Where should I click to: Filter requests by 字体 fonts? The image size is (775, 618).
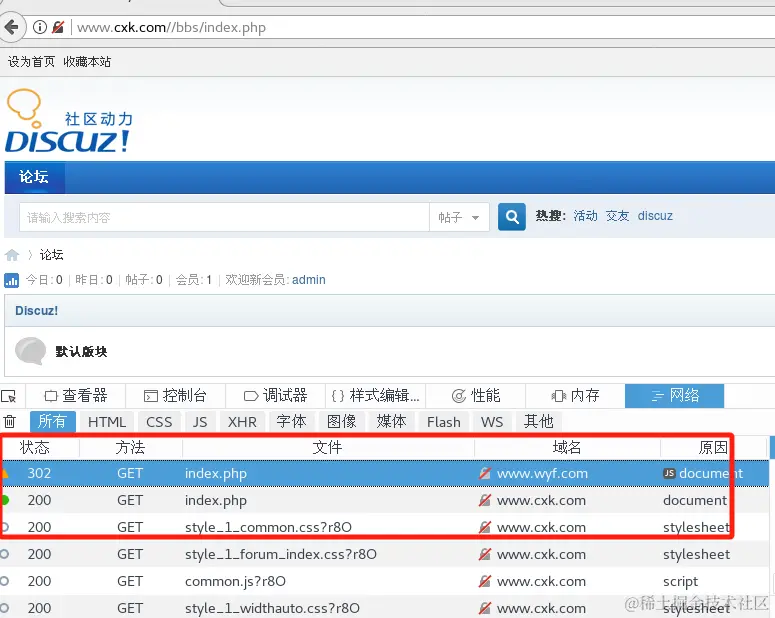pyautogui.click(x=291, y=422)
